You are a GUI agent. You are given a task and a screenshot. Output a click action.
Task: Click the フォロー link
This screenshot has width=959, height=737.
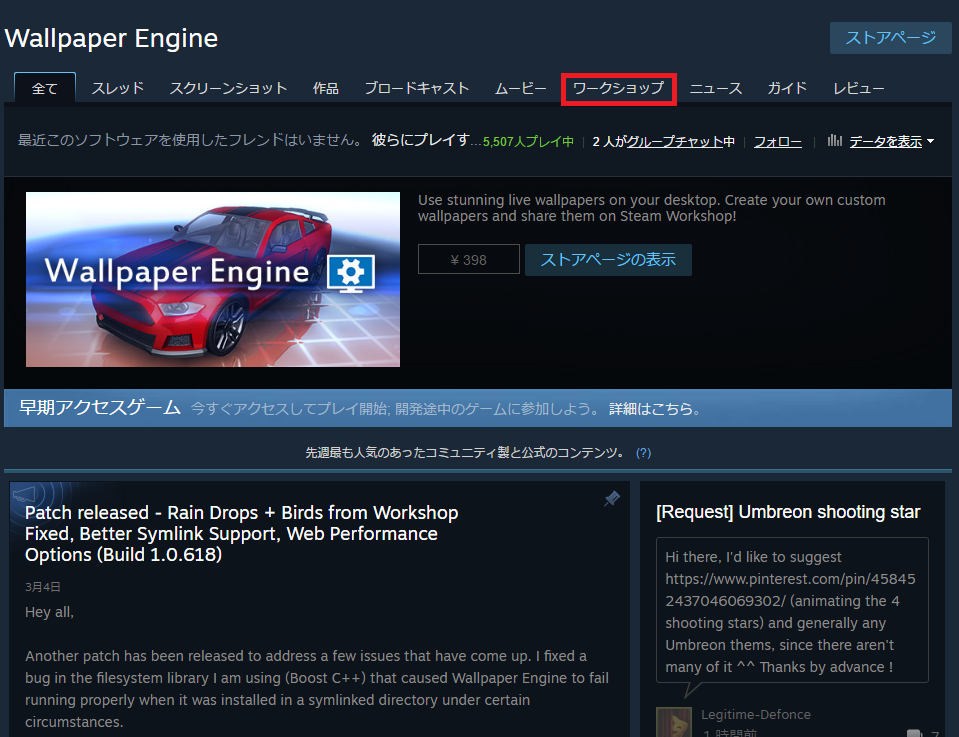click(777, 141)
